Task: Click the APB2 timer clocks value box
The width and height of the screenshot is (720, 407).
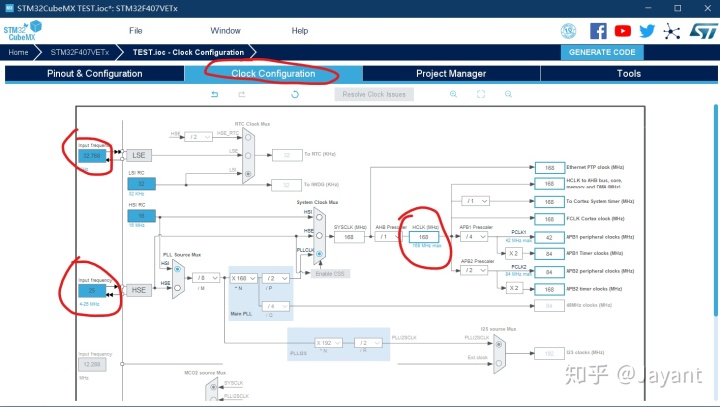Action: [549, 289]
